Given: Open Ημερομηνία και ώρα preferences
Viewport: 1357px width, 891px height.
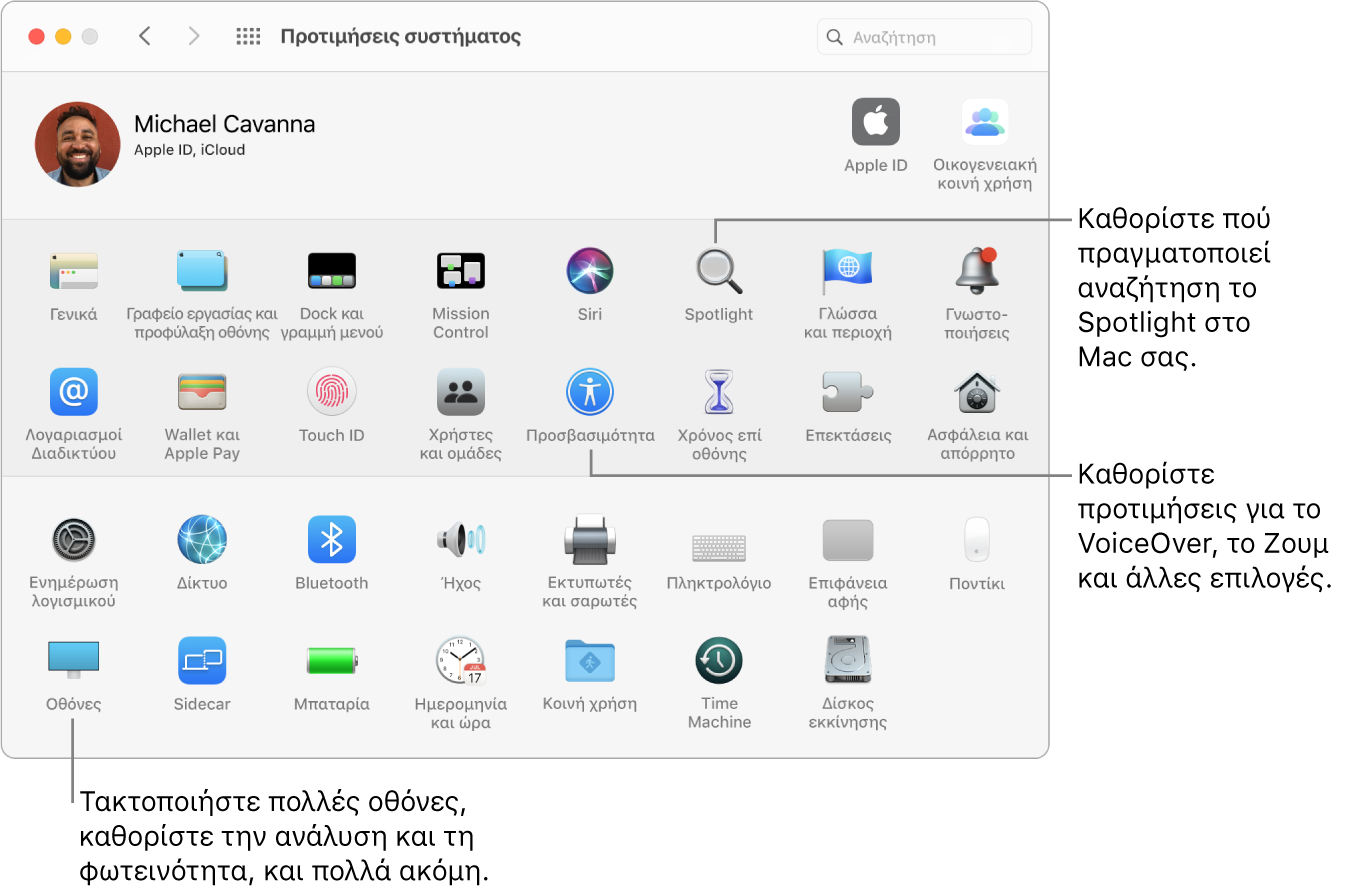Looking at the screenshot, I should [x=461, y=661].
